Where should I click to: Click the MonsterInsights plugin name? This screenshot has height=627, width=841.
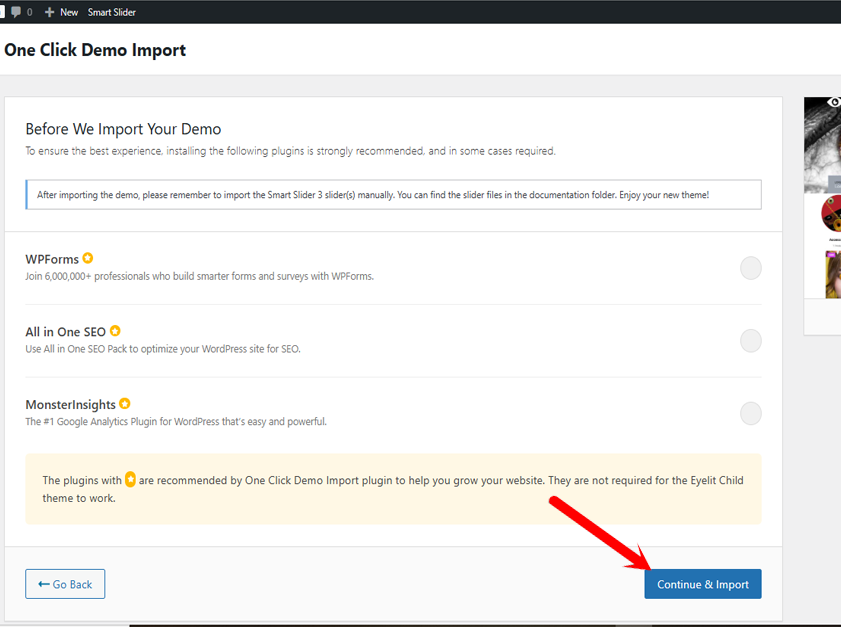(70, 405)
